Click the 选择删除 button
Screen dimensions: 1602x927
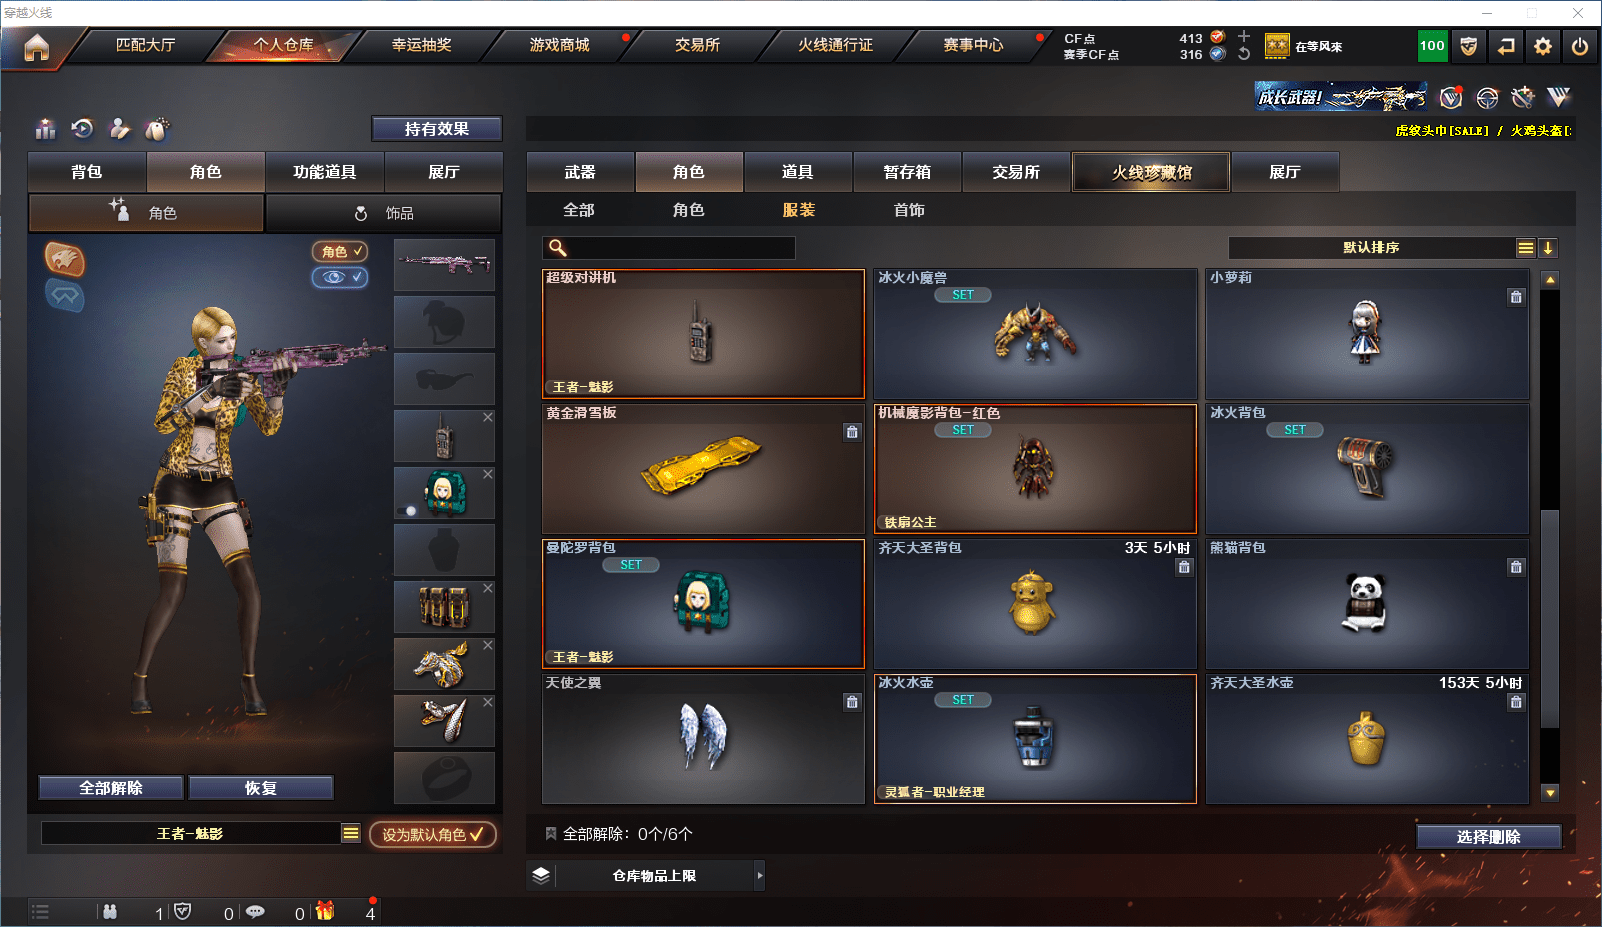[1489, 837]
